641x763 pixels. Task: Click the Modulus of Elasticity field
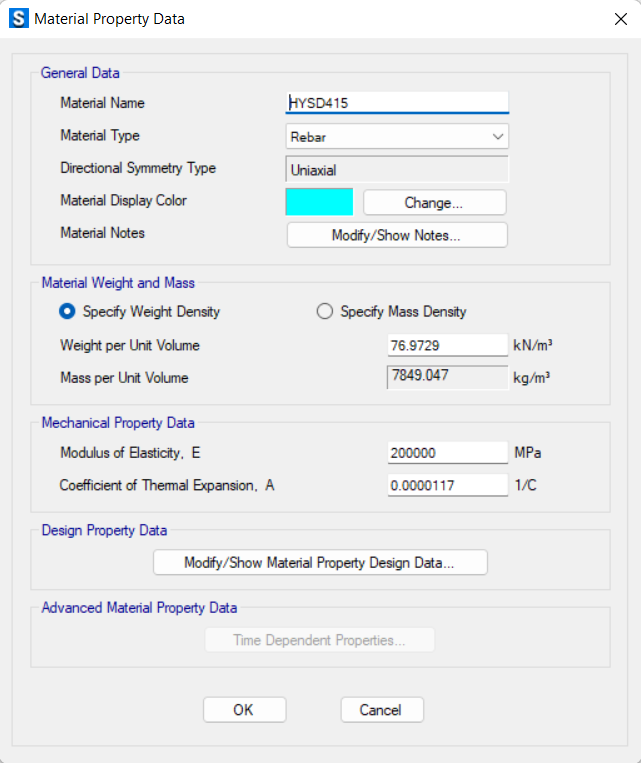(x=447, y=453)
